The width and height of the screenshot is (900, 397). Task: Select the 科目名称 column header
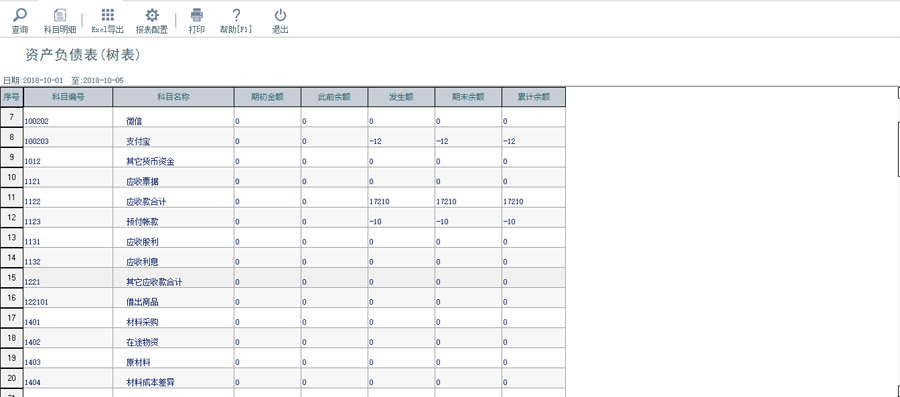[x=173, y=97]
